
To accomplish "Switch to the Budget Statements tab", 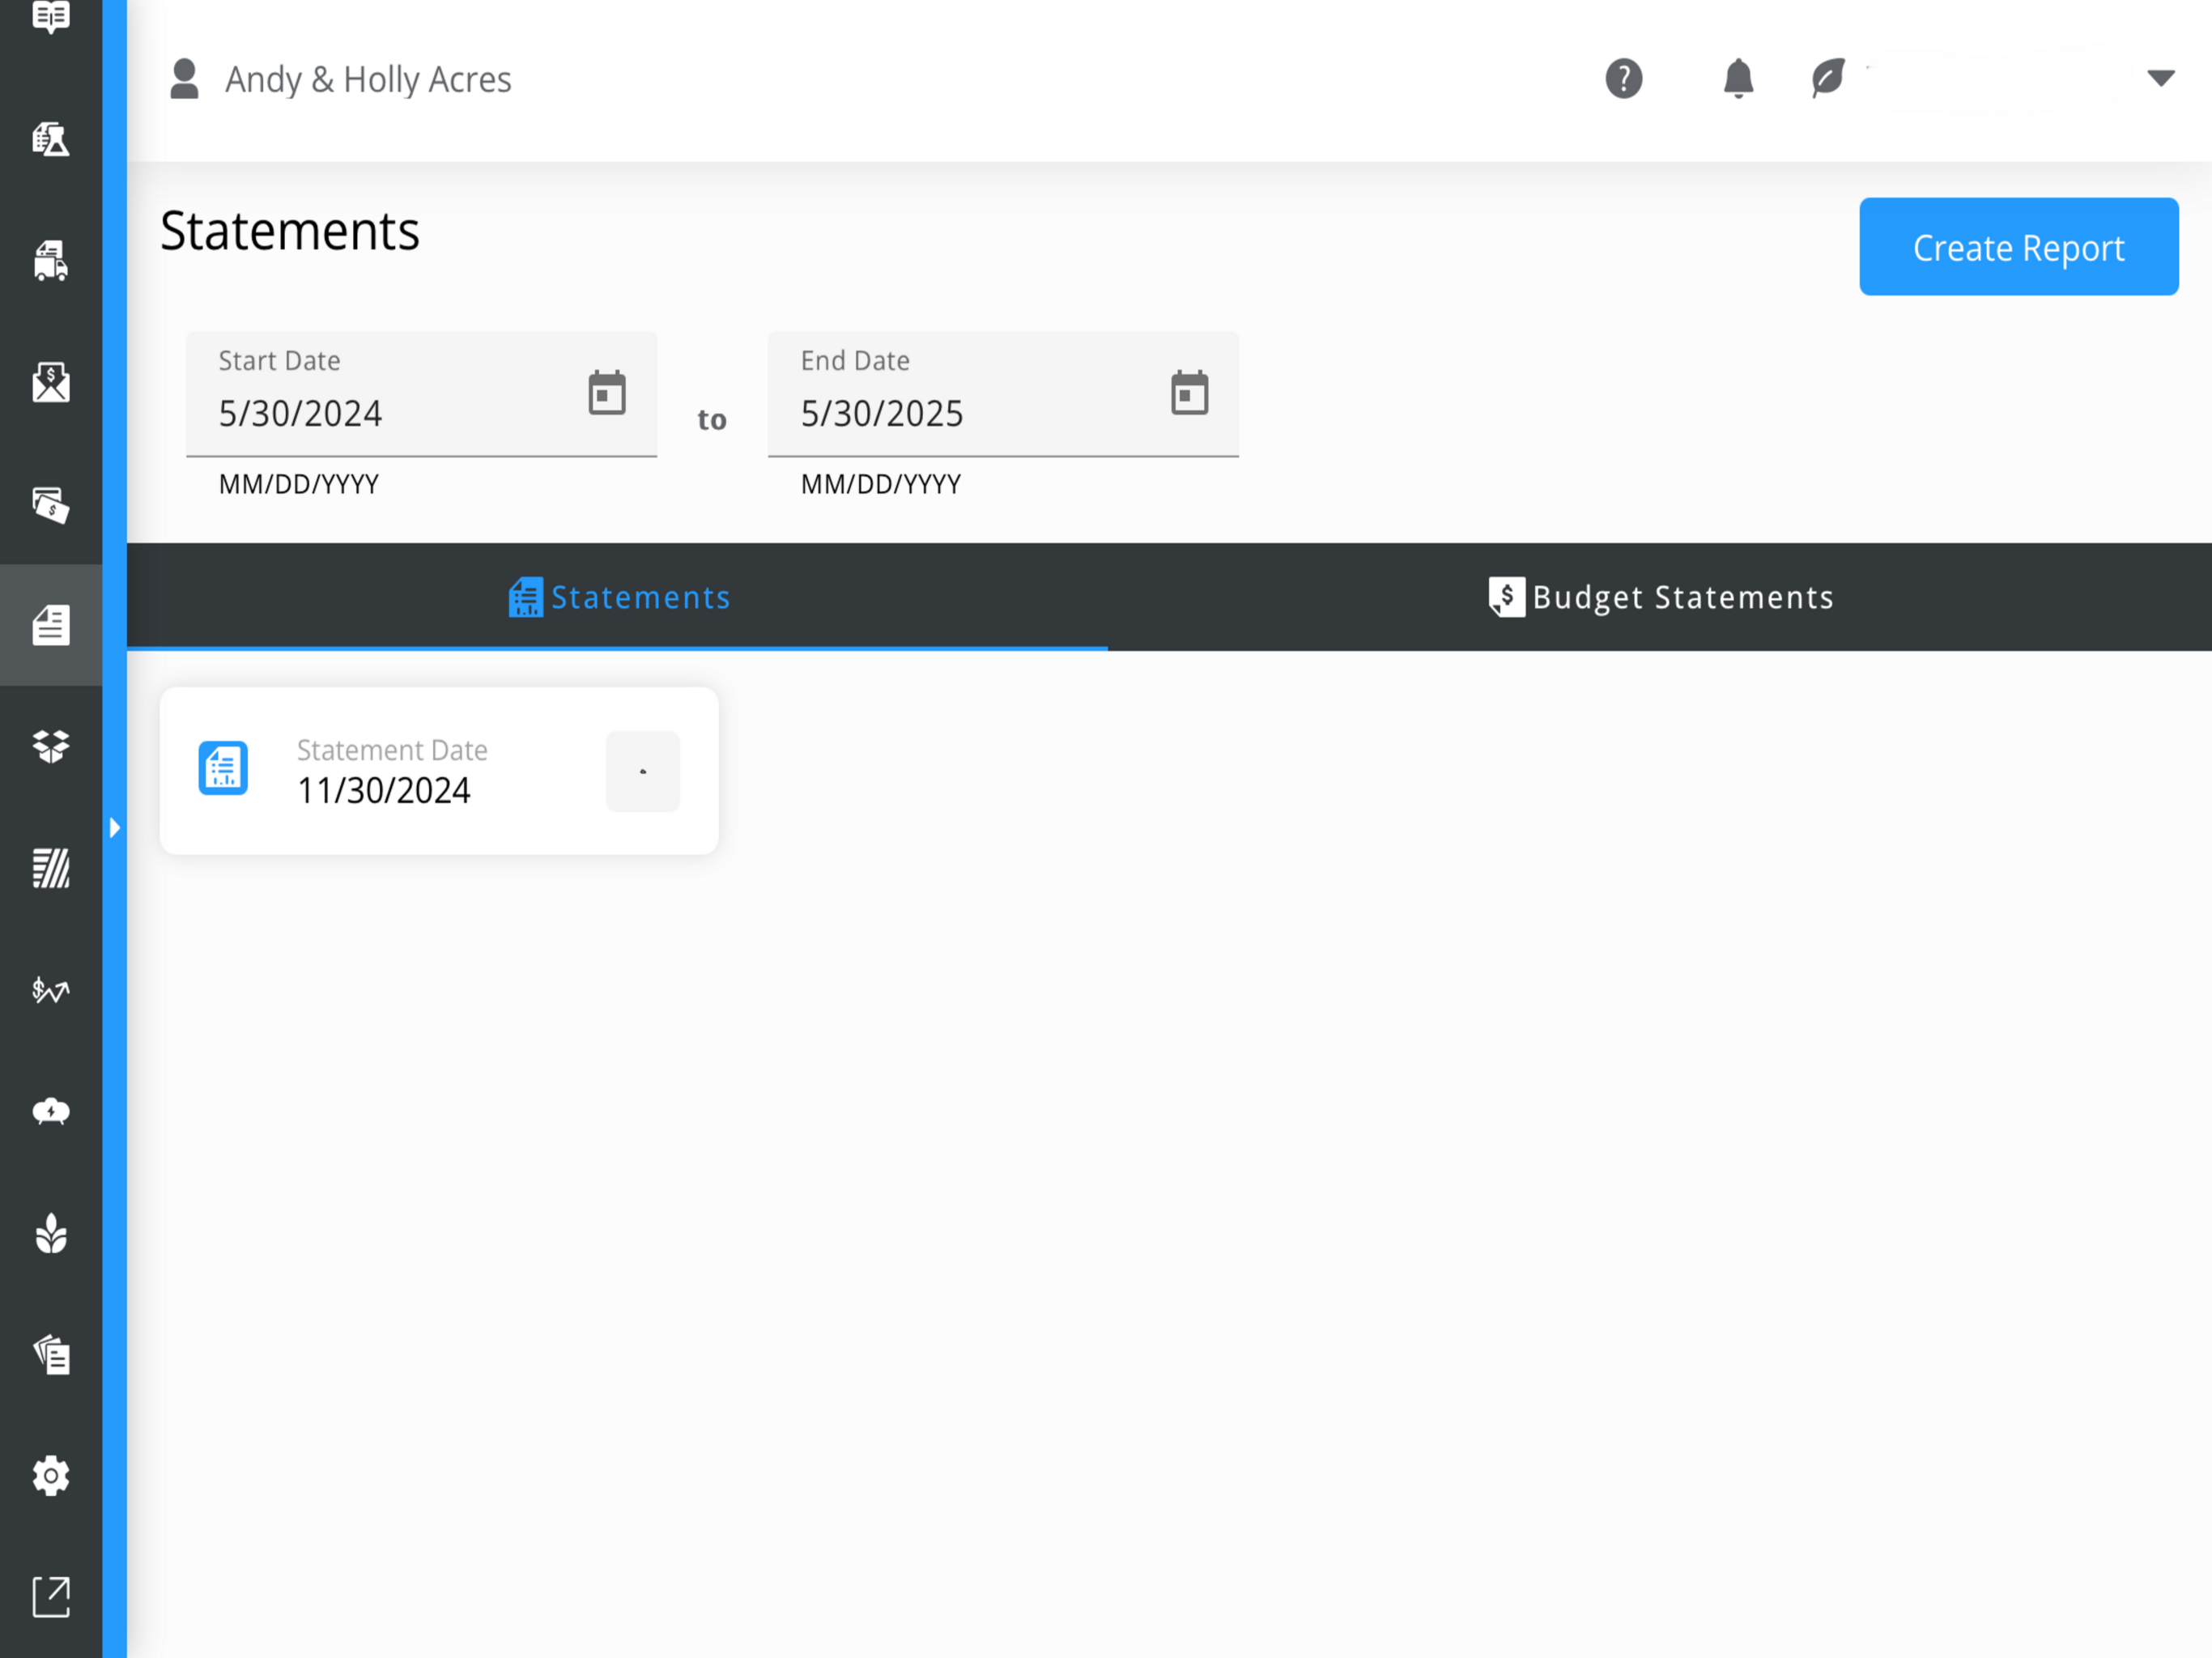I will [x=1660, y=597].
